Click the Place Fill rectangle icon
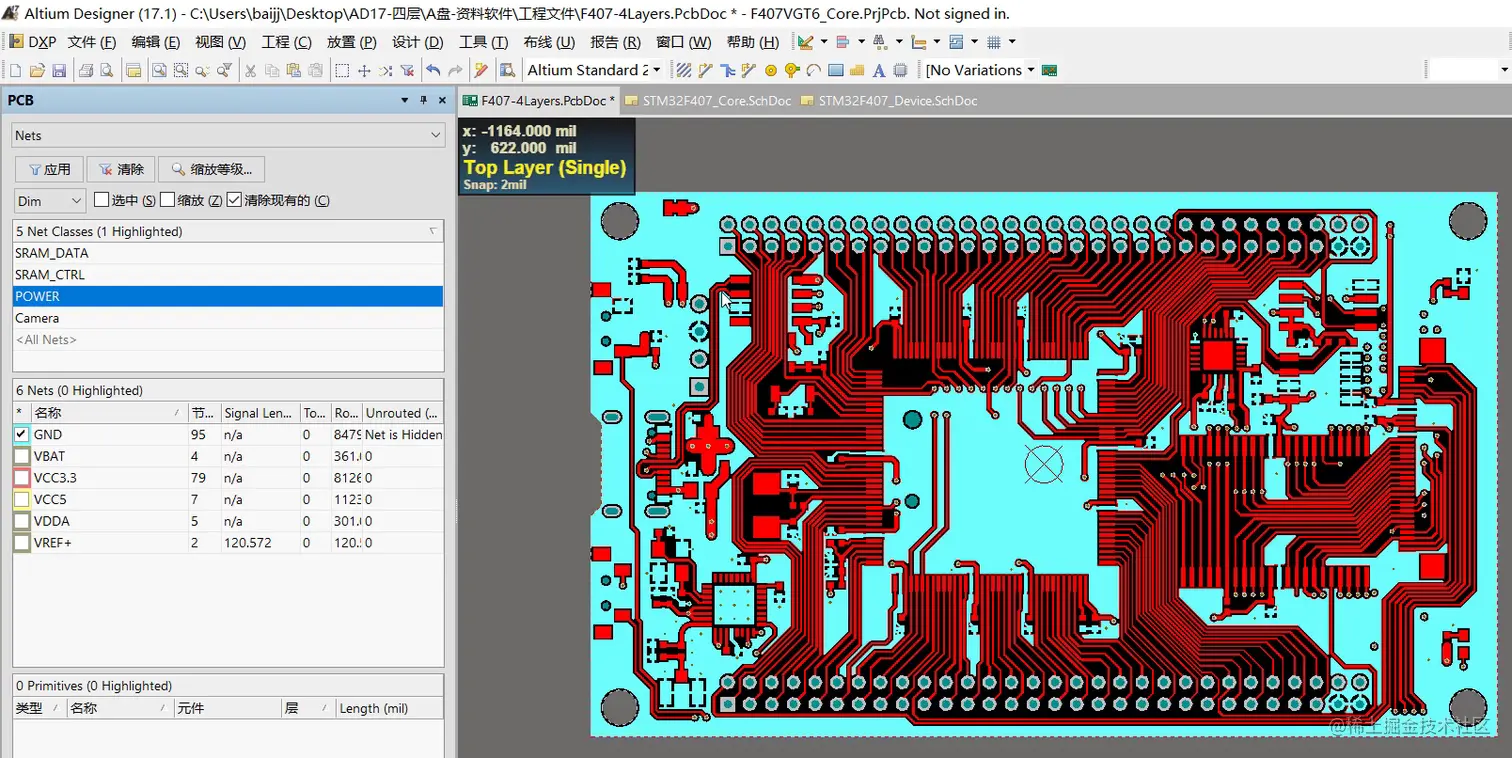The height and width of the screenshot is (758, 1512). pos(836,70)
